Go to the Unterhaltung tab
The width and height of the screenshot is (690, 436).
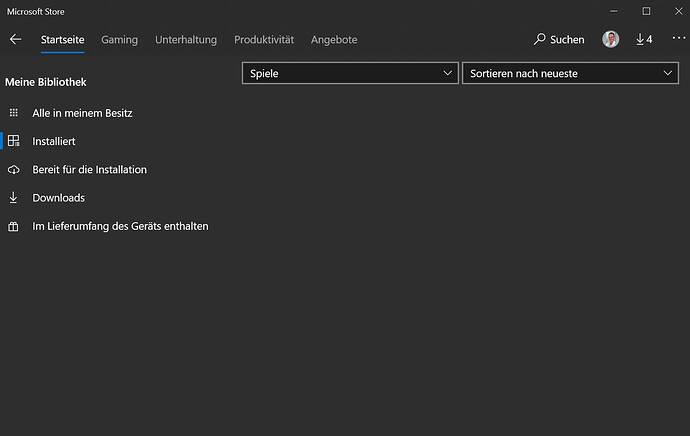coord(186,40)
